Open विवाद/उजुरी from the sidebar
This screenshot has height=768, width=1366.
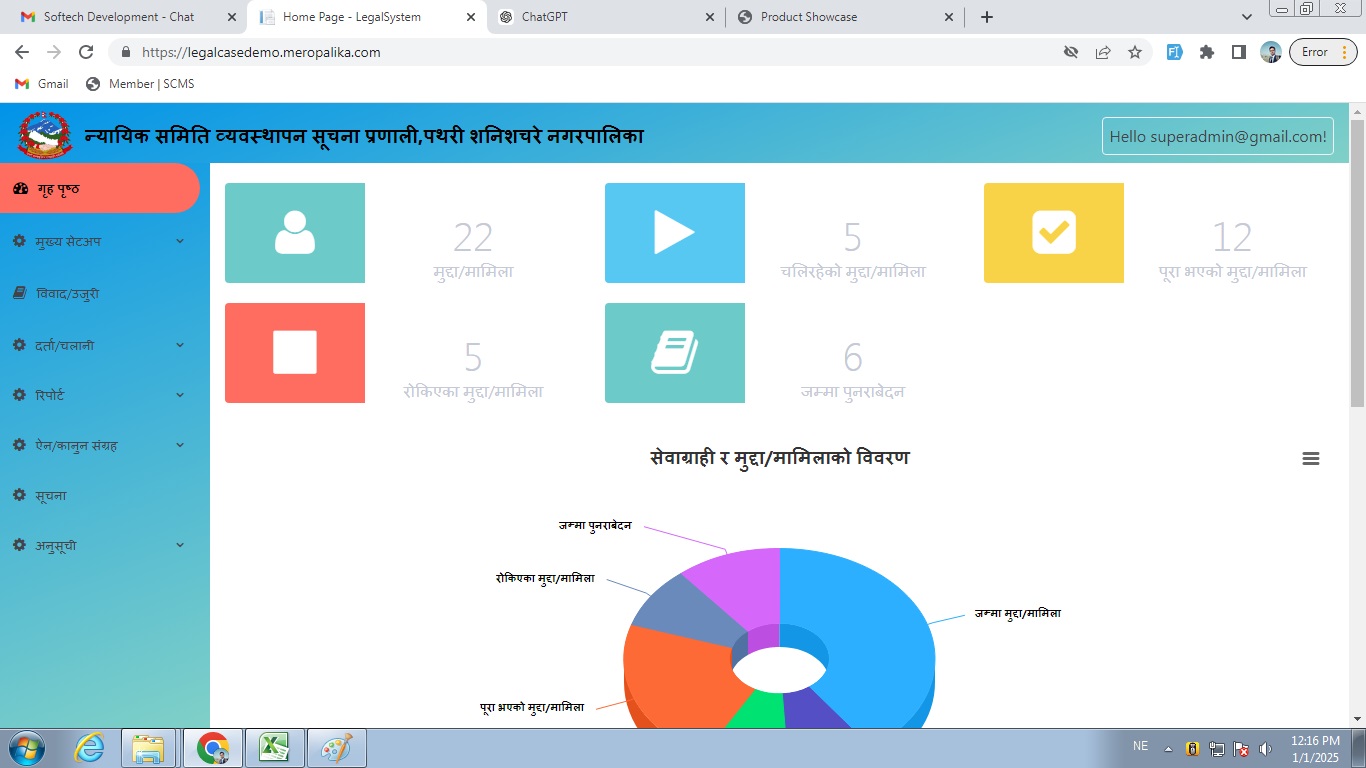click(68, 294)
